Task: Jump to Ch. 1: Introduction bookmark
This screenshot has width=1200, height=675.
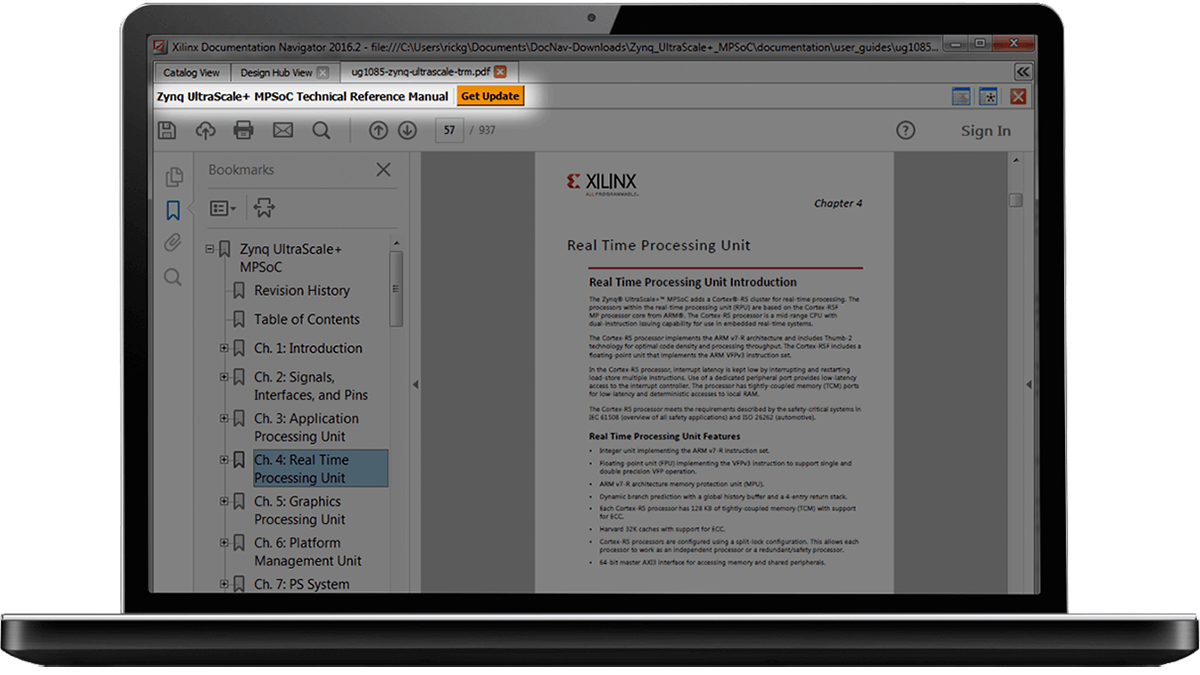Action: click(308, 348)
